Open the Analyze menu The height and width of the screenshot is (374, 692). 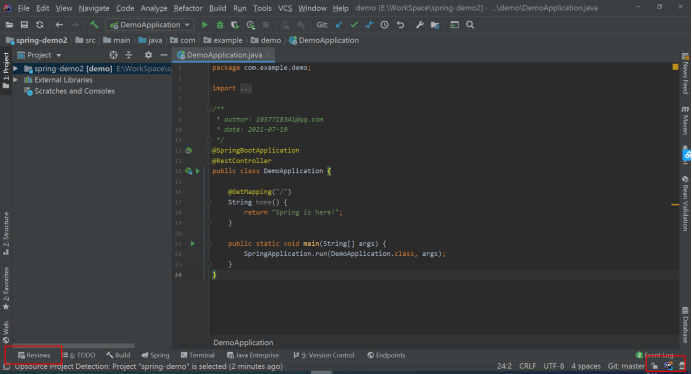point(154,8)
